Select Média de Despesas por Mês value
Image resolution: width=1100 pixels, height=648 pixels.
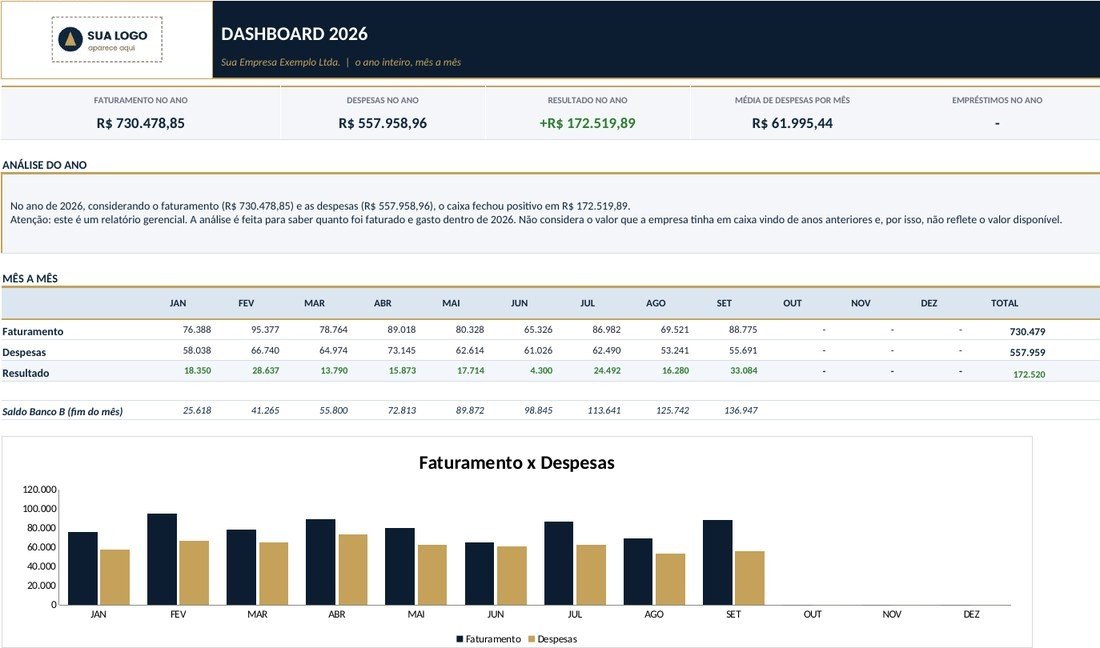[x=792, y=123]
